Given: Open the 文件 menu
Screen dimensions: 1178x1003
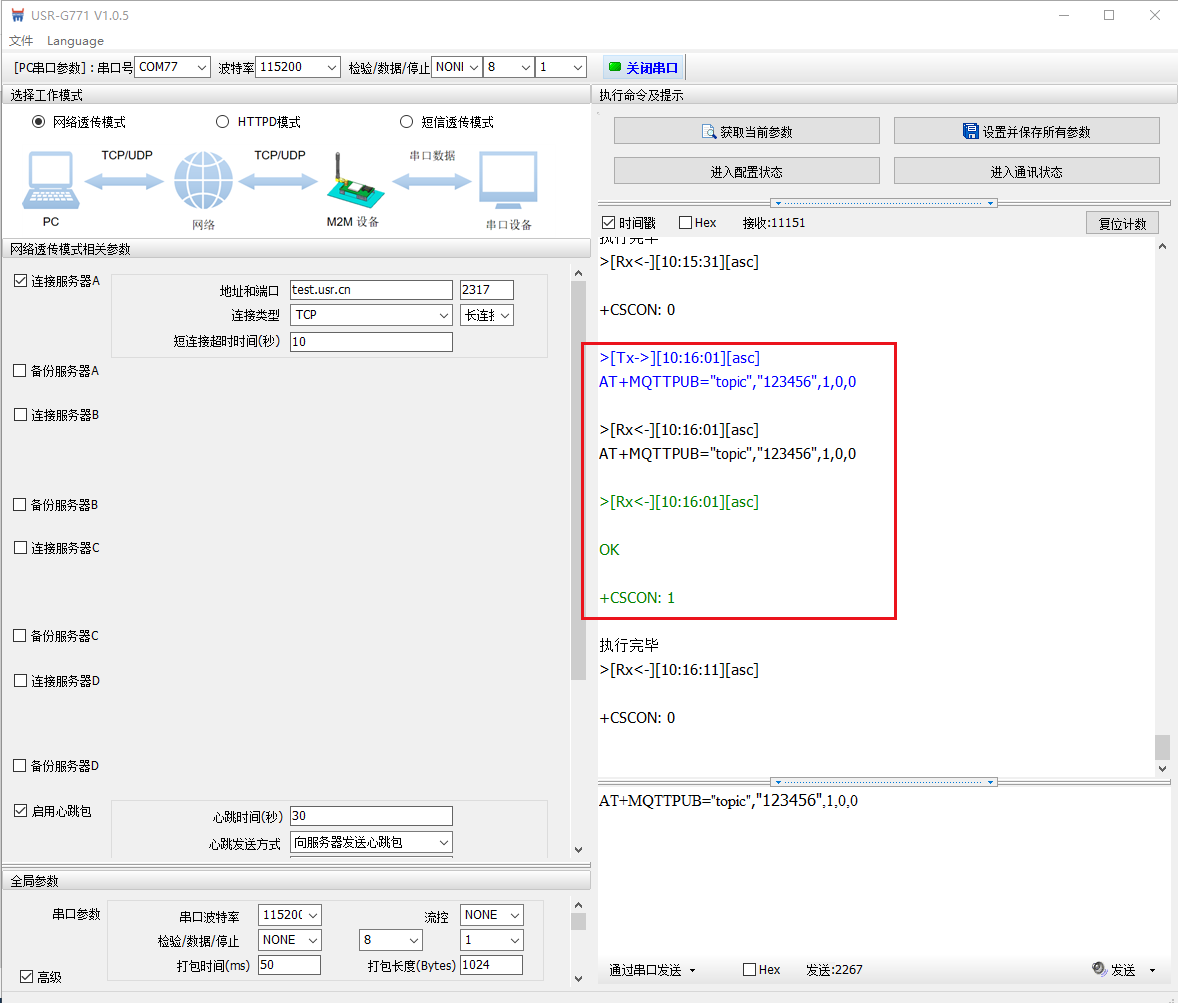Looking at the screenshot, I should 21,41.
